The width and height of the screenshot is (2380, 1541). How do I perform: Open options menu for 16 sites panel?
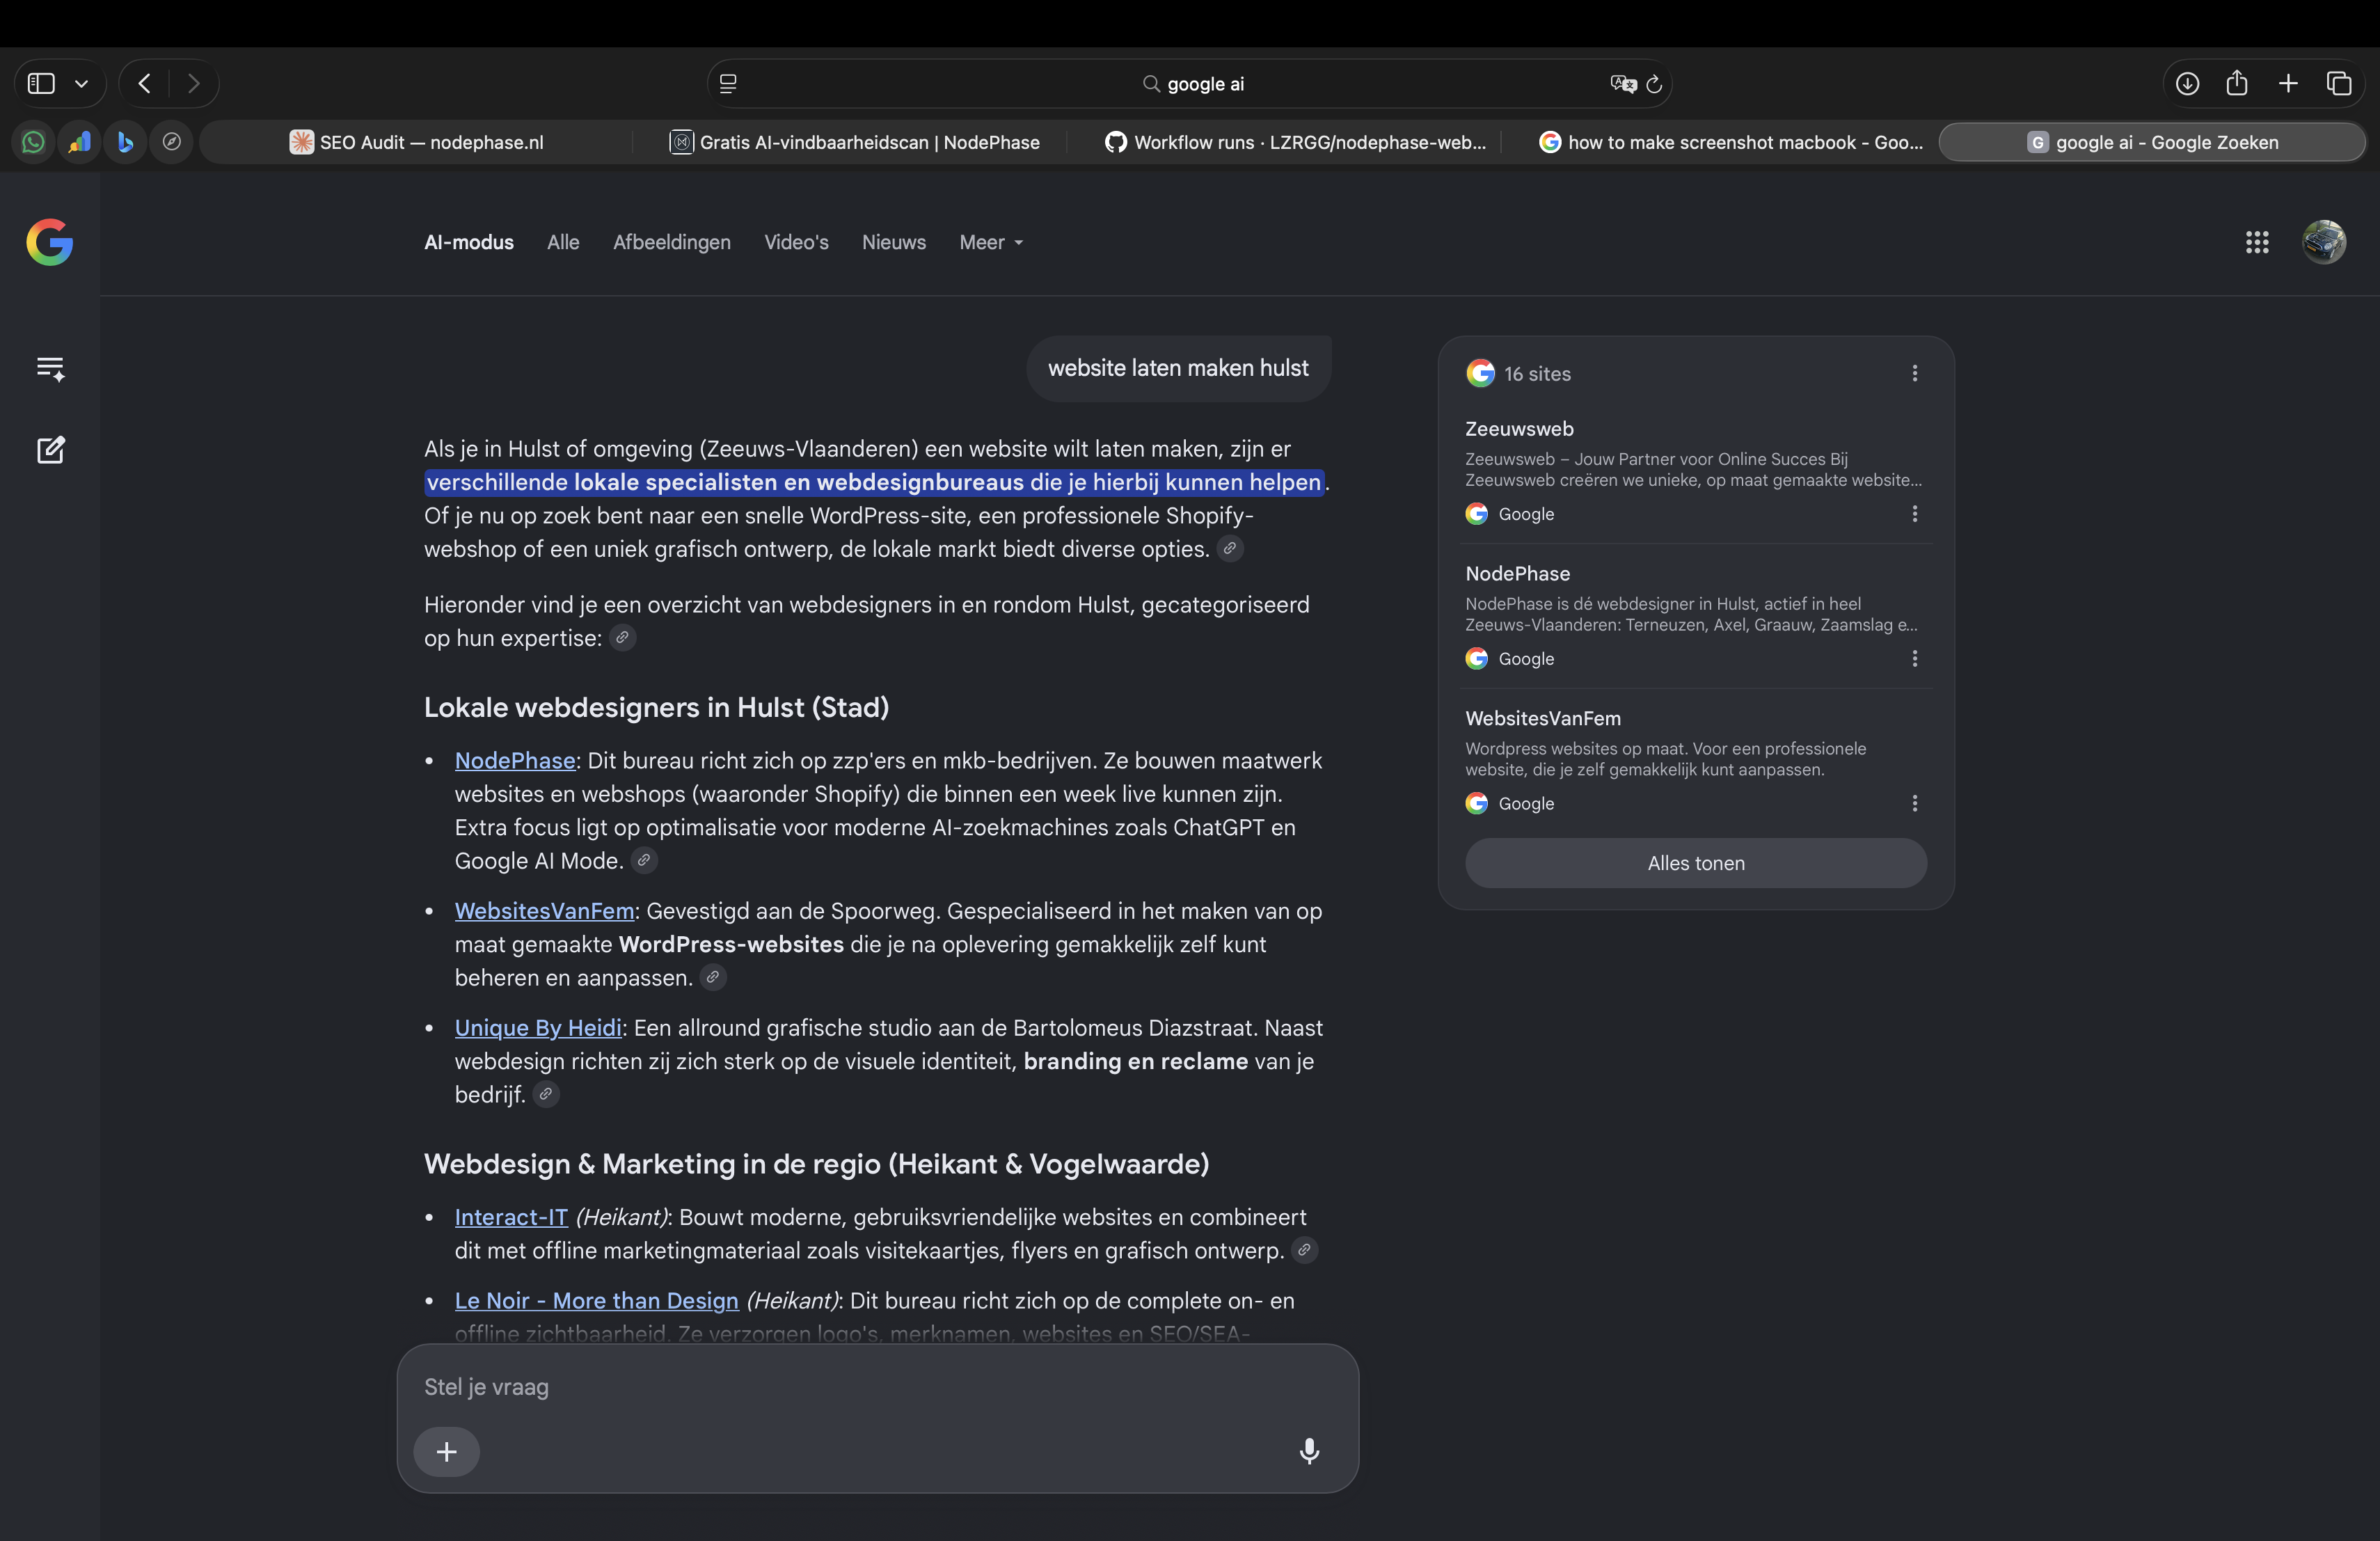(x=1914, y=373)
